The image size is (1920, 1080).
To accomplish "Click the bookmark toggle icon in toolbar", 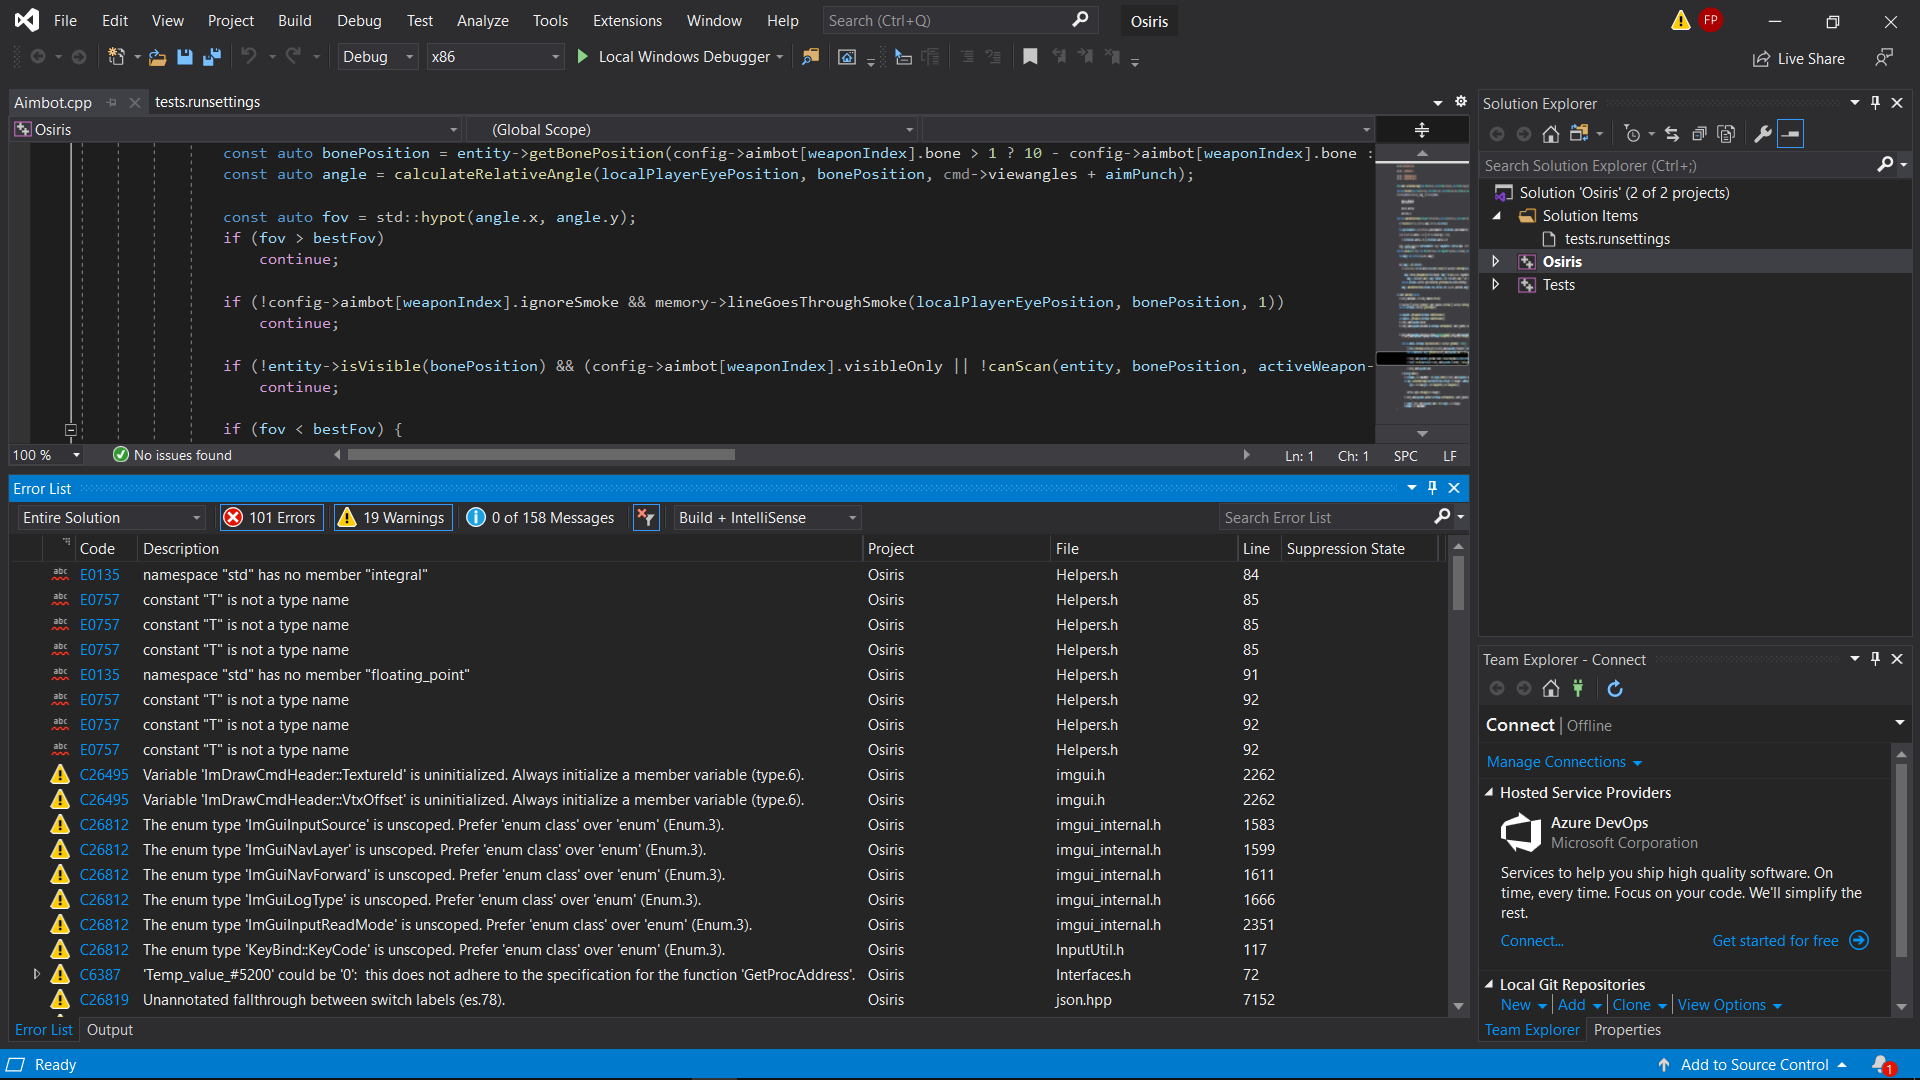I will (x=1030, y=57).
